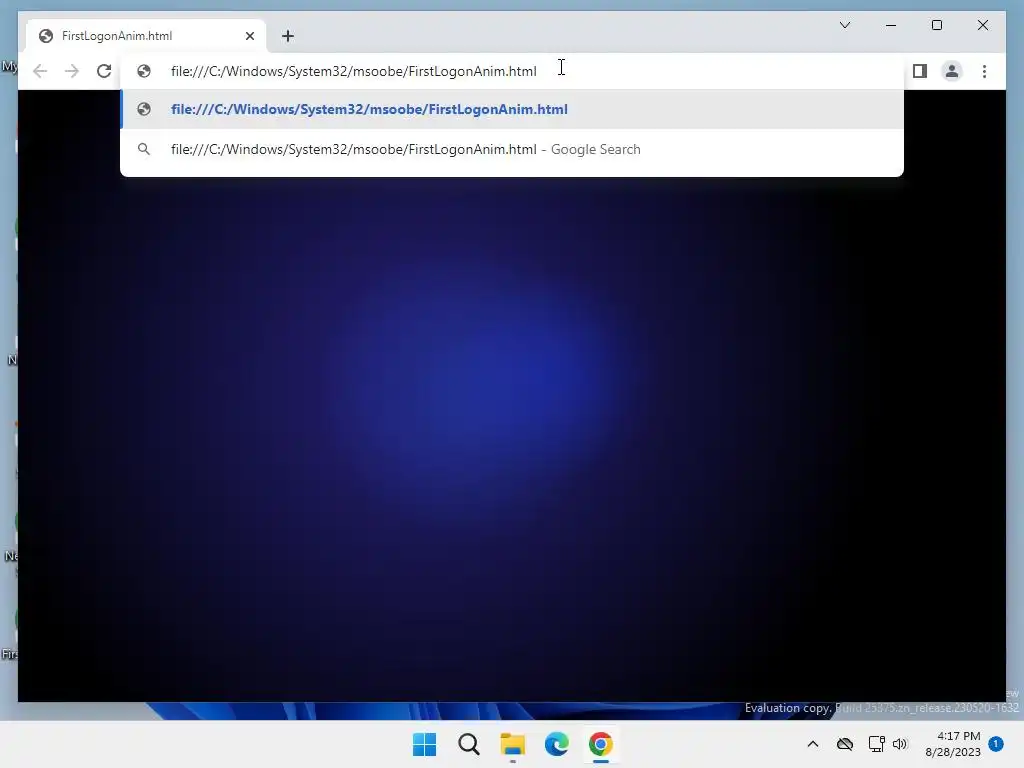Reload the page with the refresh icon
The width and height of the screenshot is (1024, 768).
[104, 71]
